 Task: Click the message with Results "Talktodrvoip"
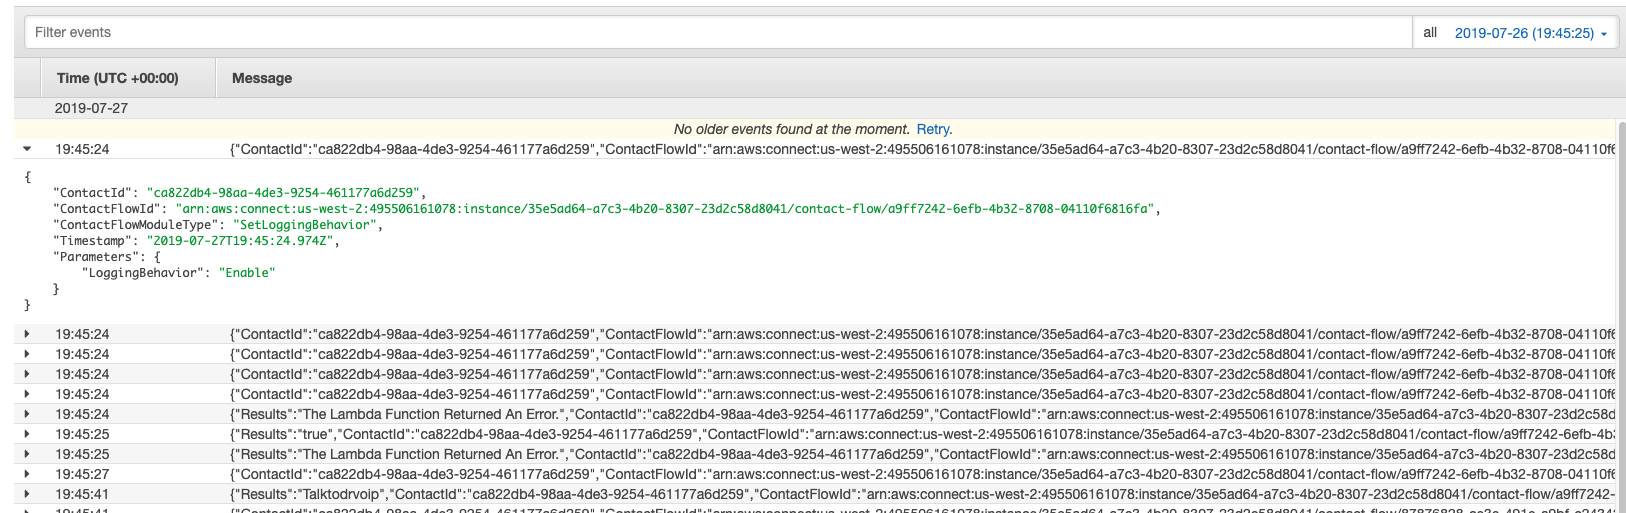[922, 494]
